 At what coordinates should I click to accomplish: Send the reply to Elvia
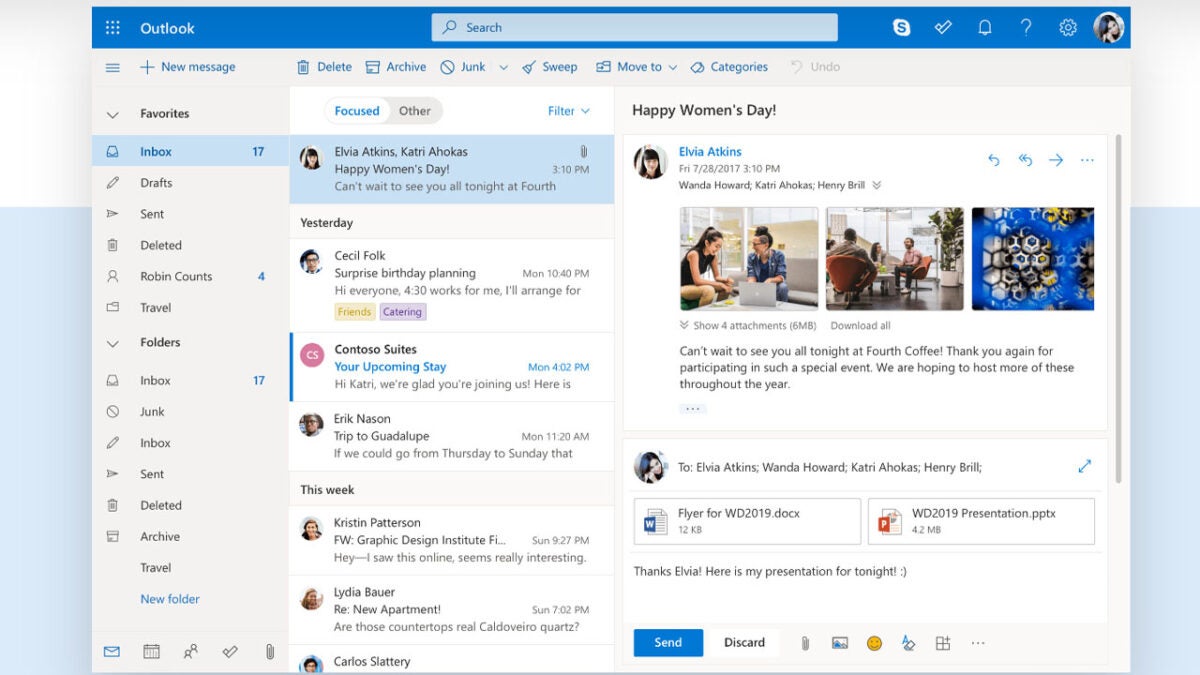(667, 643)
